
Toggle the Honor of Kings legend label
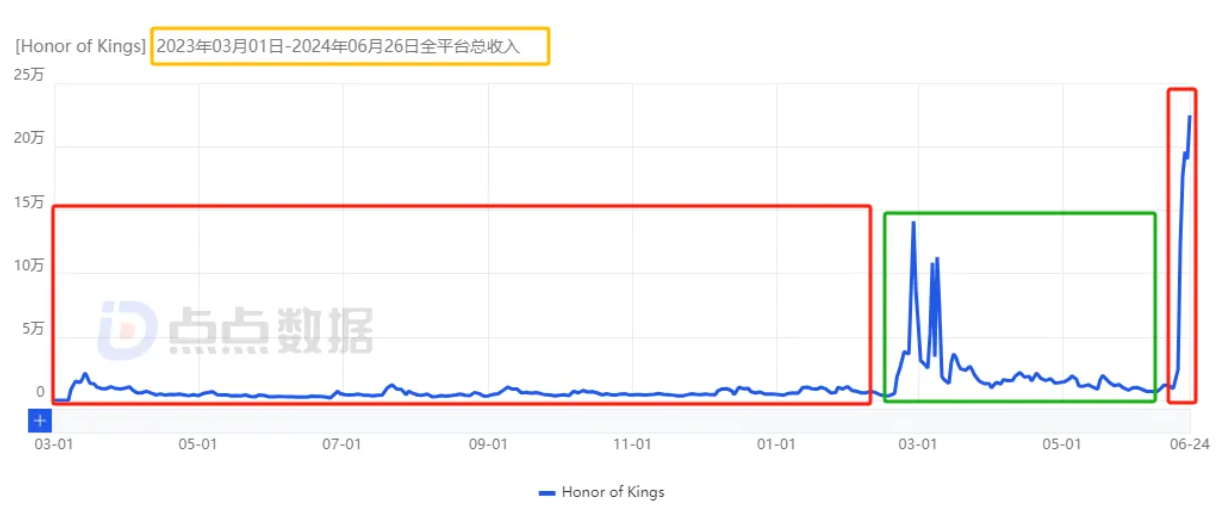pos(612,492)
